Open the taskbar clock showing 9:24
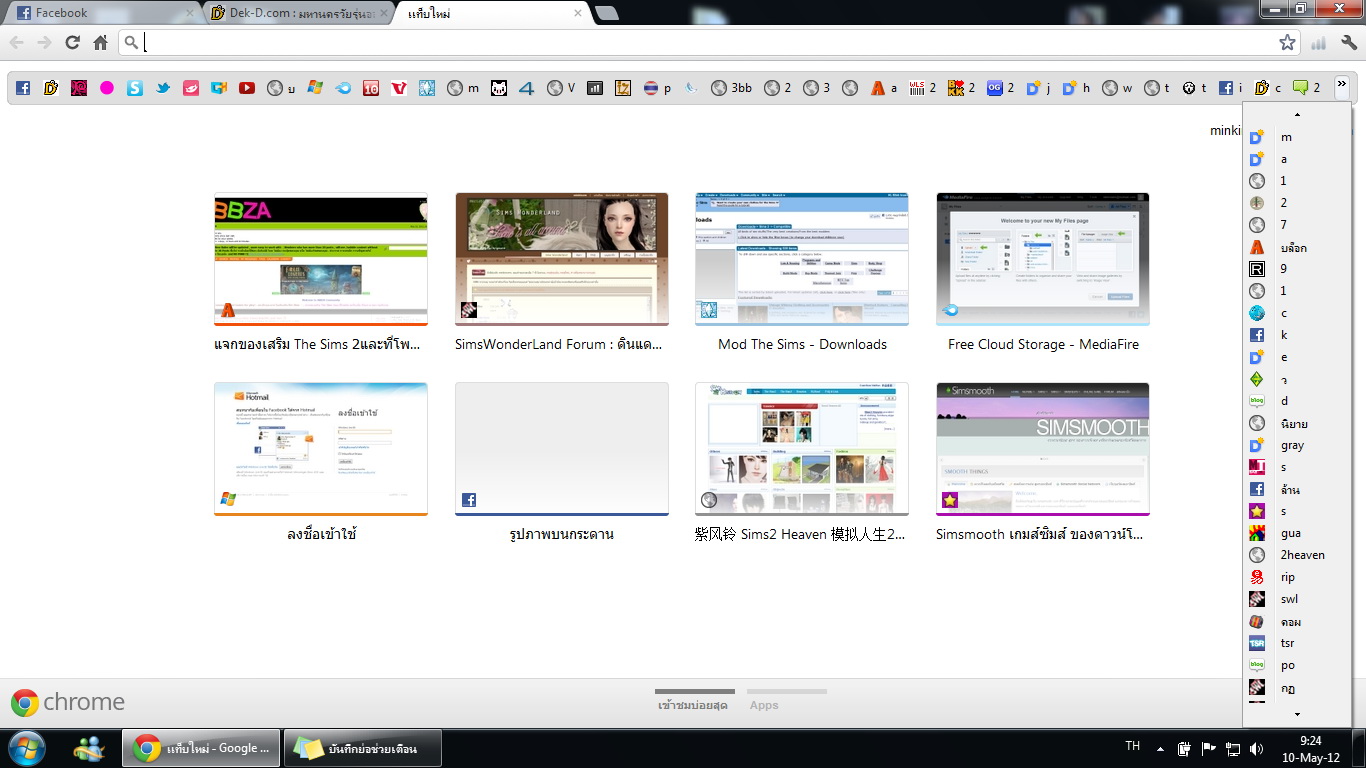Screen dimensions: 1366x768 (x=1311, y=749)
